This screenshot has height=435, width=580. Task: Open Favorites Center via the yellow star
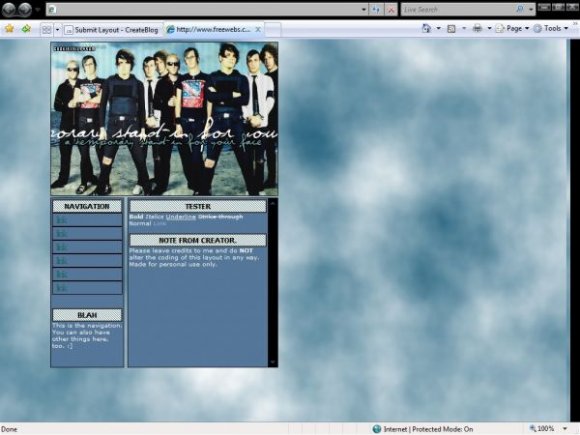coord(9,28)
